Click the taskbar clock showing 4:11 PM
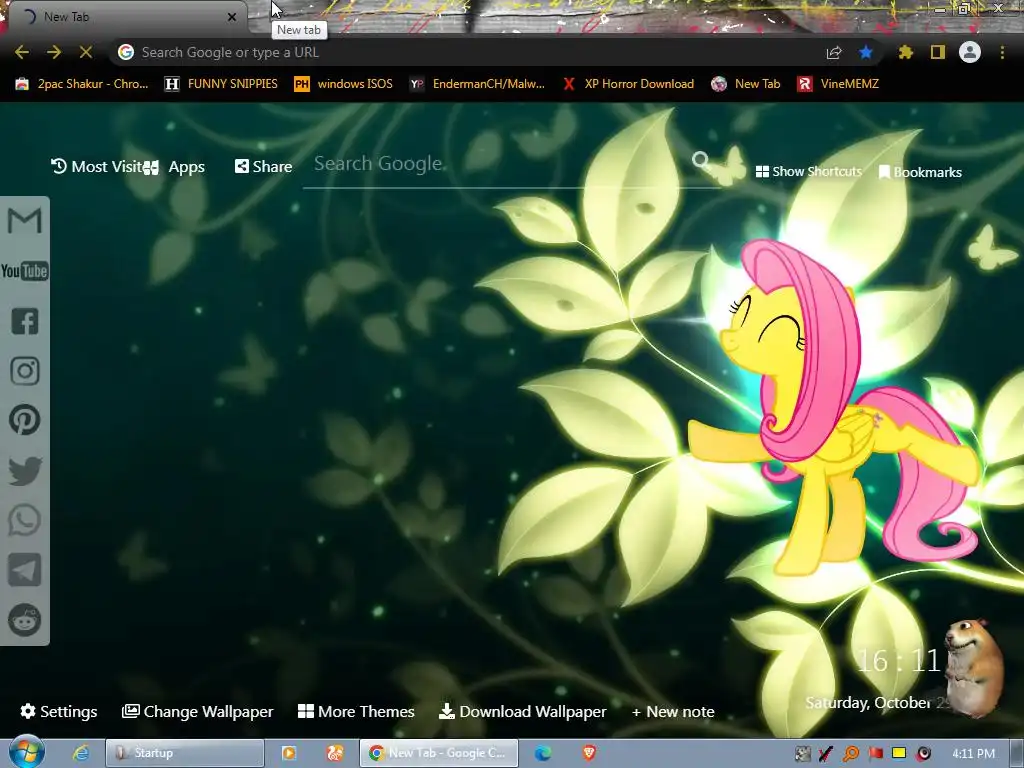 973,754
